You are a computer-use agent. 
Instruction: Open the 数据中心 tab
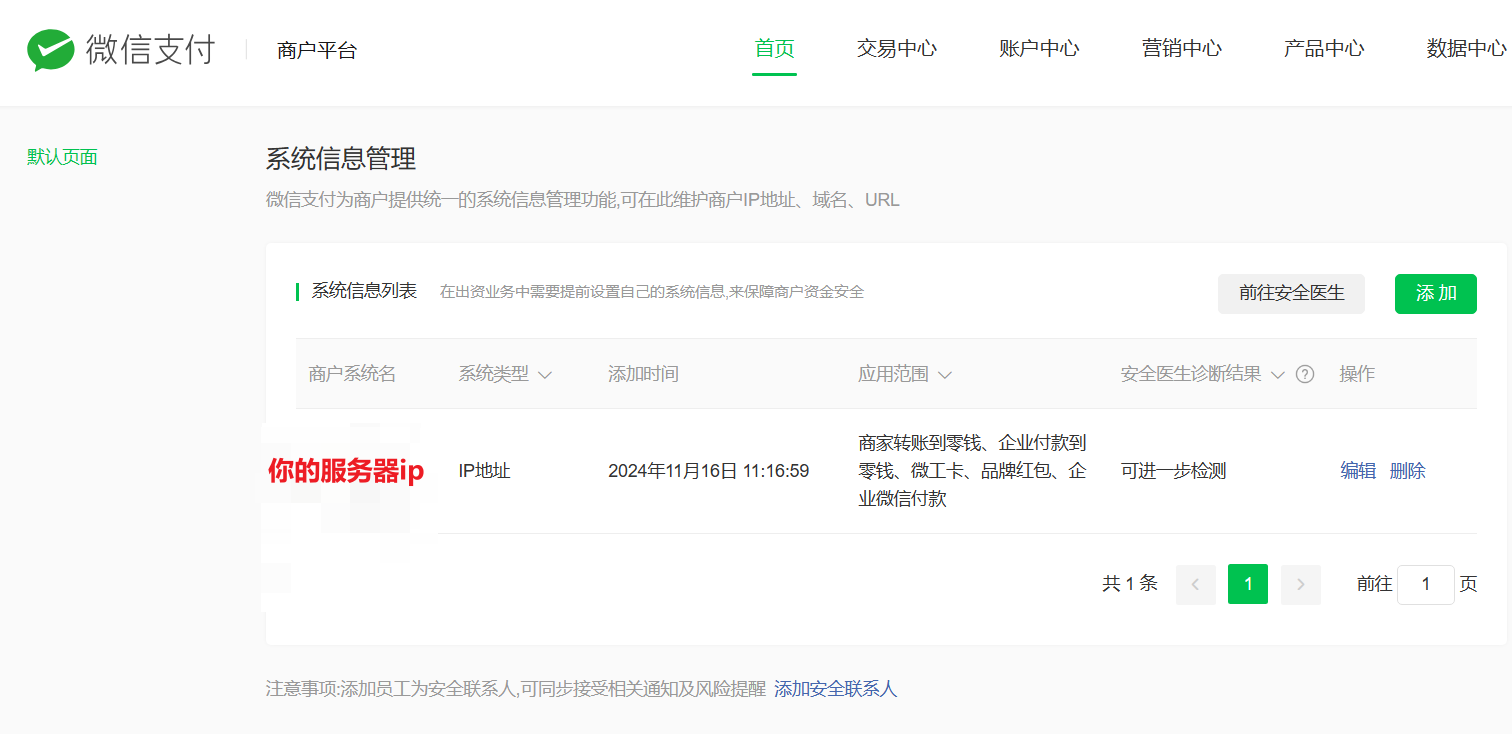click(x=1467, y=49)
